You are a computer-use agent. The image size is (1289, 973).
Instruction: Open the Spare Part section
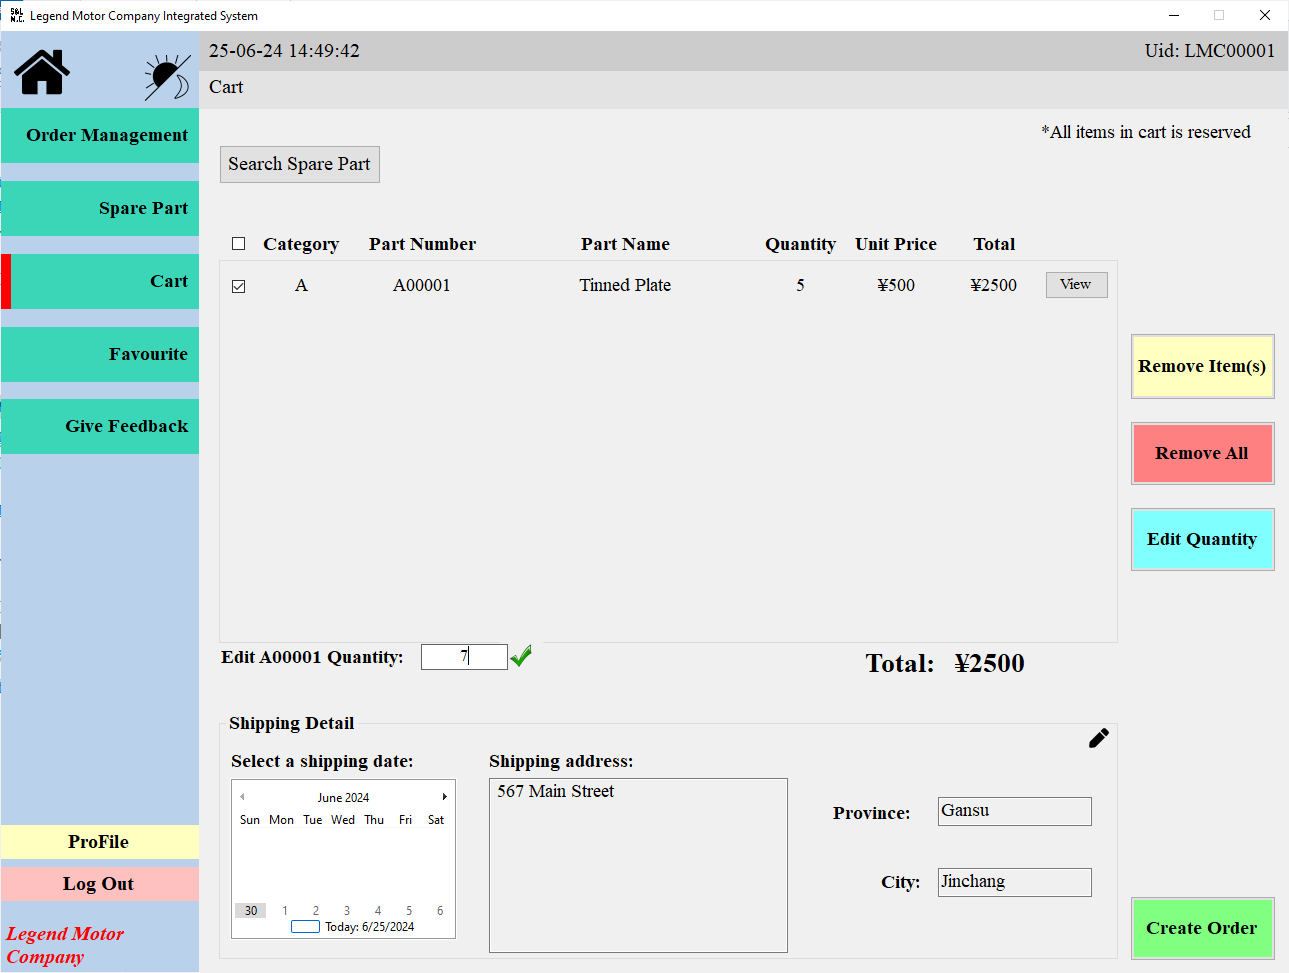tap(101, 208)
